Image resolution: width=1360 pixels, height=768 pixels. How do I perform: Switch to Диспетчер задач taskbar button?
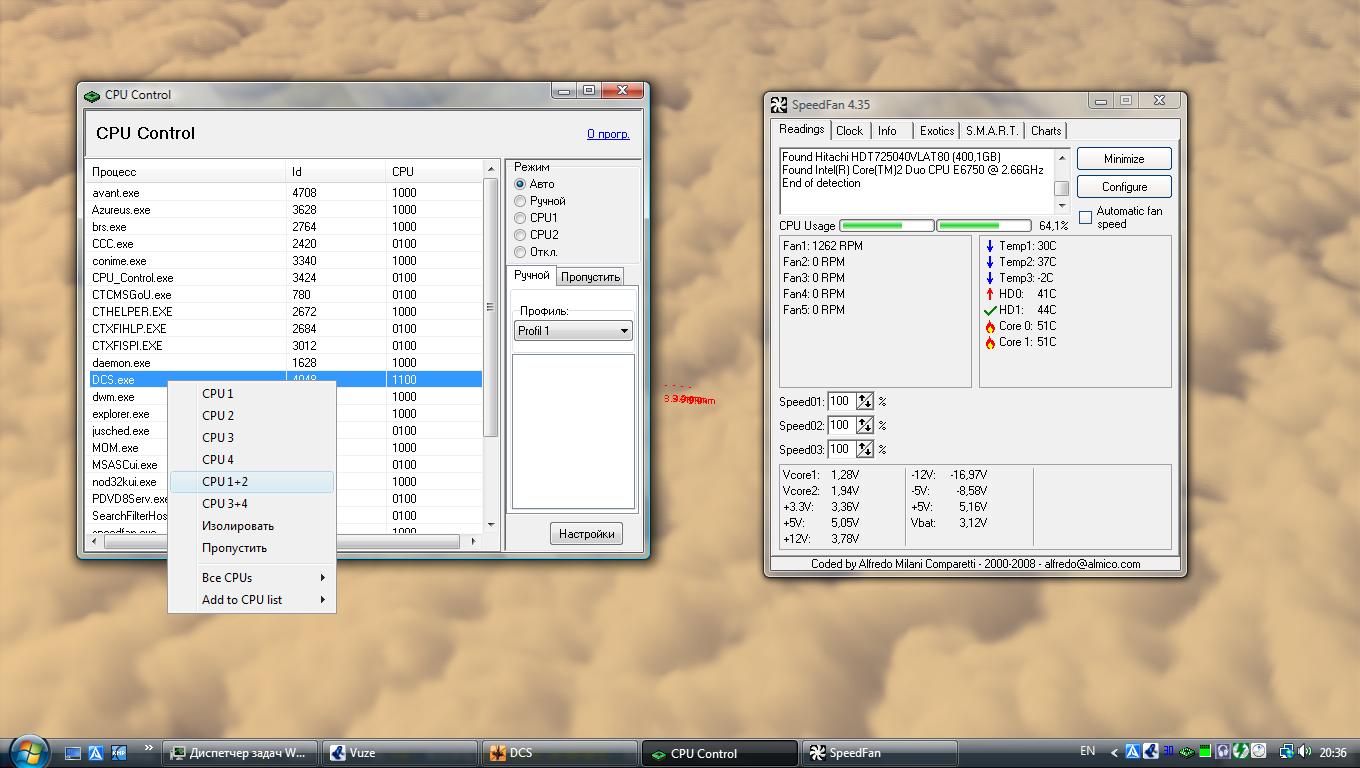[x=240, y=753]
